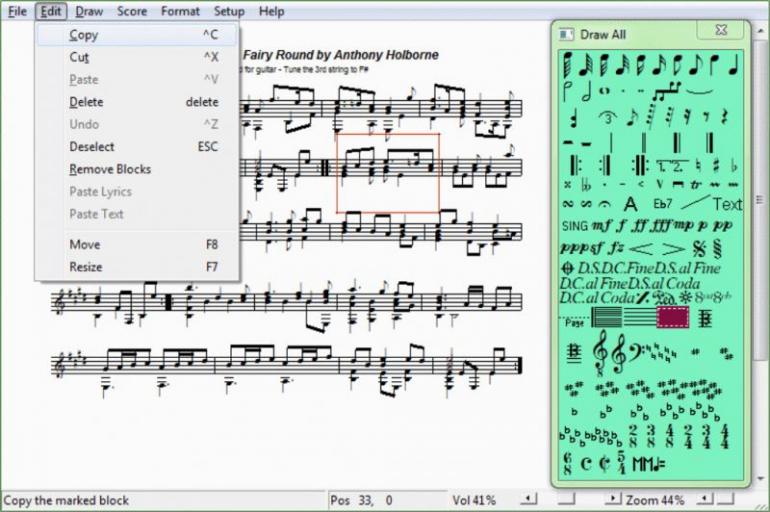This screenshot has height=512, width=770.
Task: Pick the MM tempo marking symbol
Action: (649, 463)
